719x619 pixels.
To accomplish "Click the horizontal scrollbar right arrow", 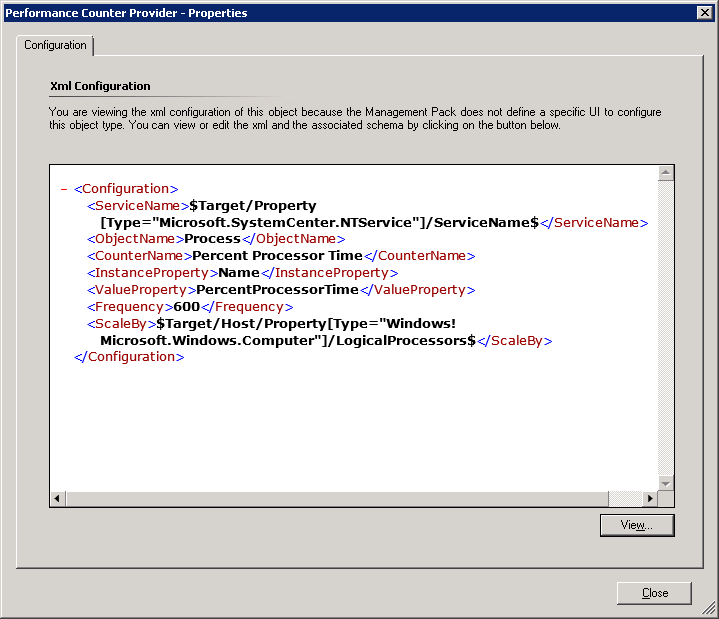I will pyautogui.click(x=650, y=498).
